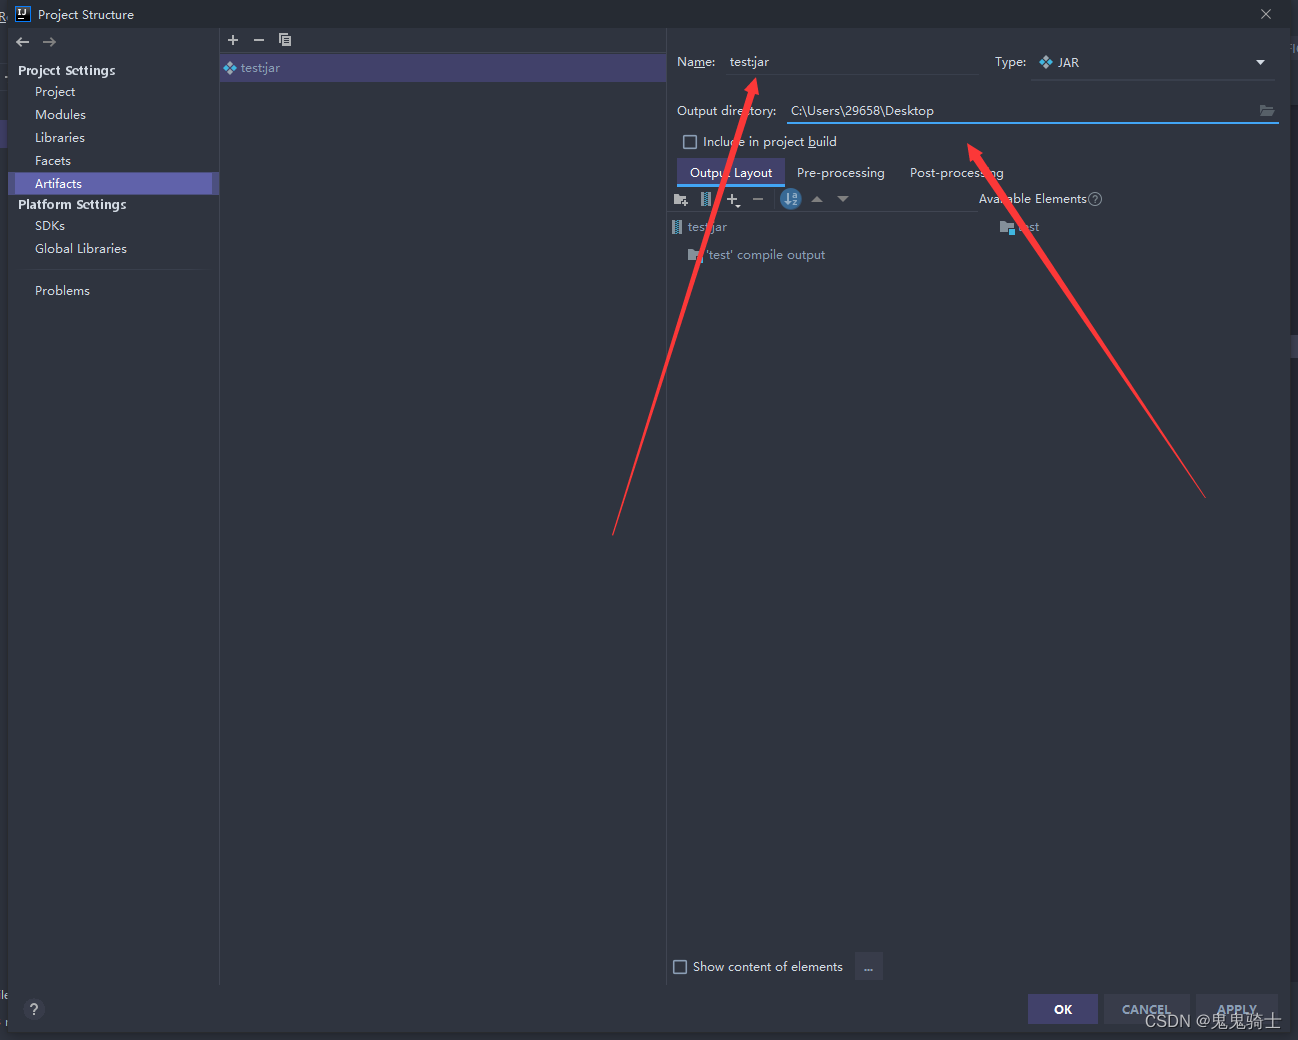Browse for output directory folder icon
Screen dimensions: 1298x1040
pyautogui.click(x=1267, y=111)
